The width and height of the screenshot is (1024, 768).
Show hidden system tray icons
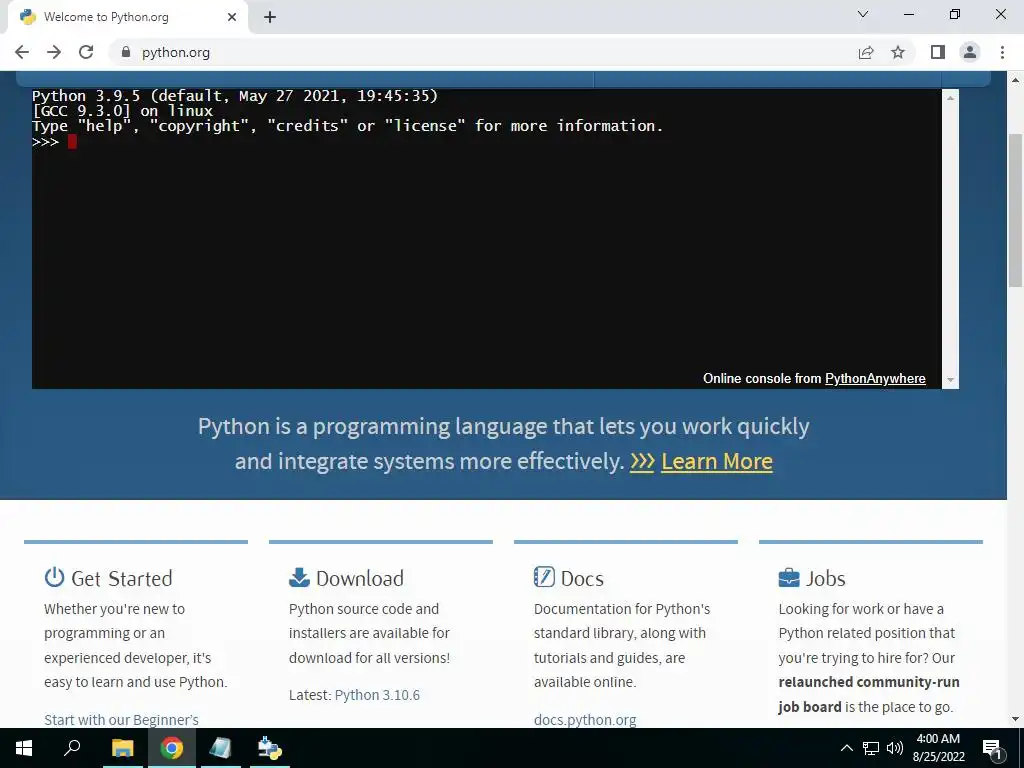(846, 748)
